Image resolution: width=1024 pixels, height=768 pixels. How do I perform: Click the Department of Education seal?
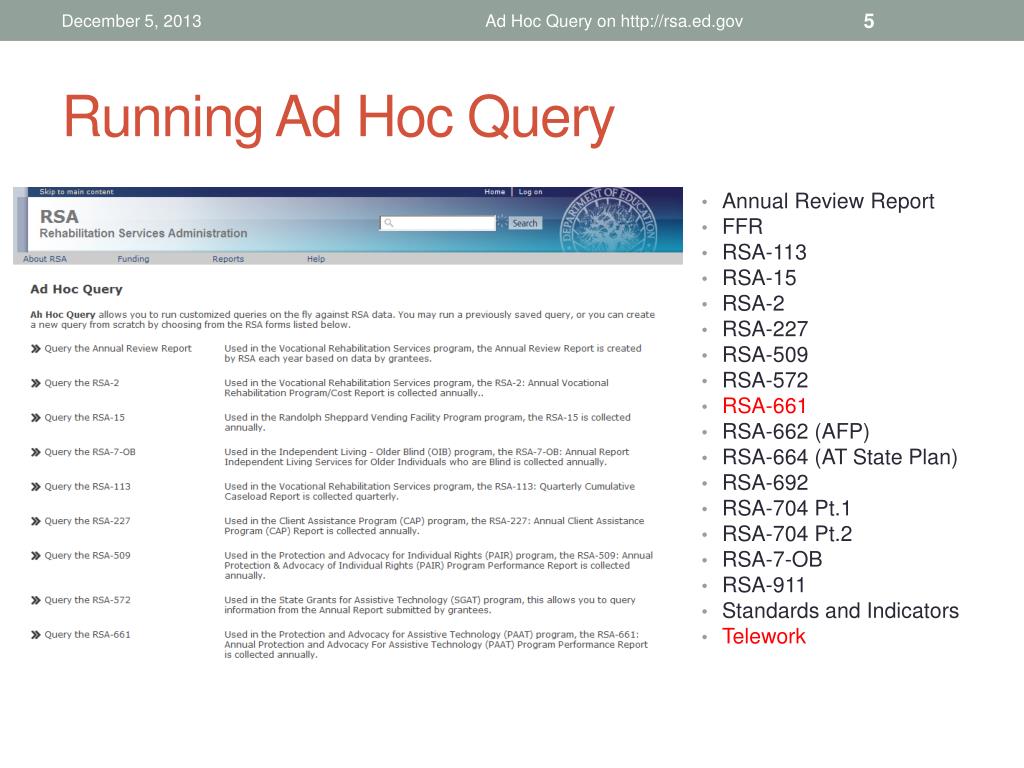pyautogui.click(x=609, y=220)
